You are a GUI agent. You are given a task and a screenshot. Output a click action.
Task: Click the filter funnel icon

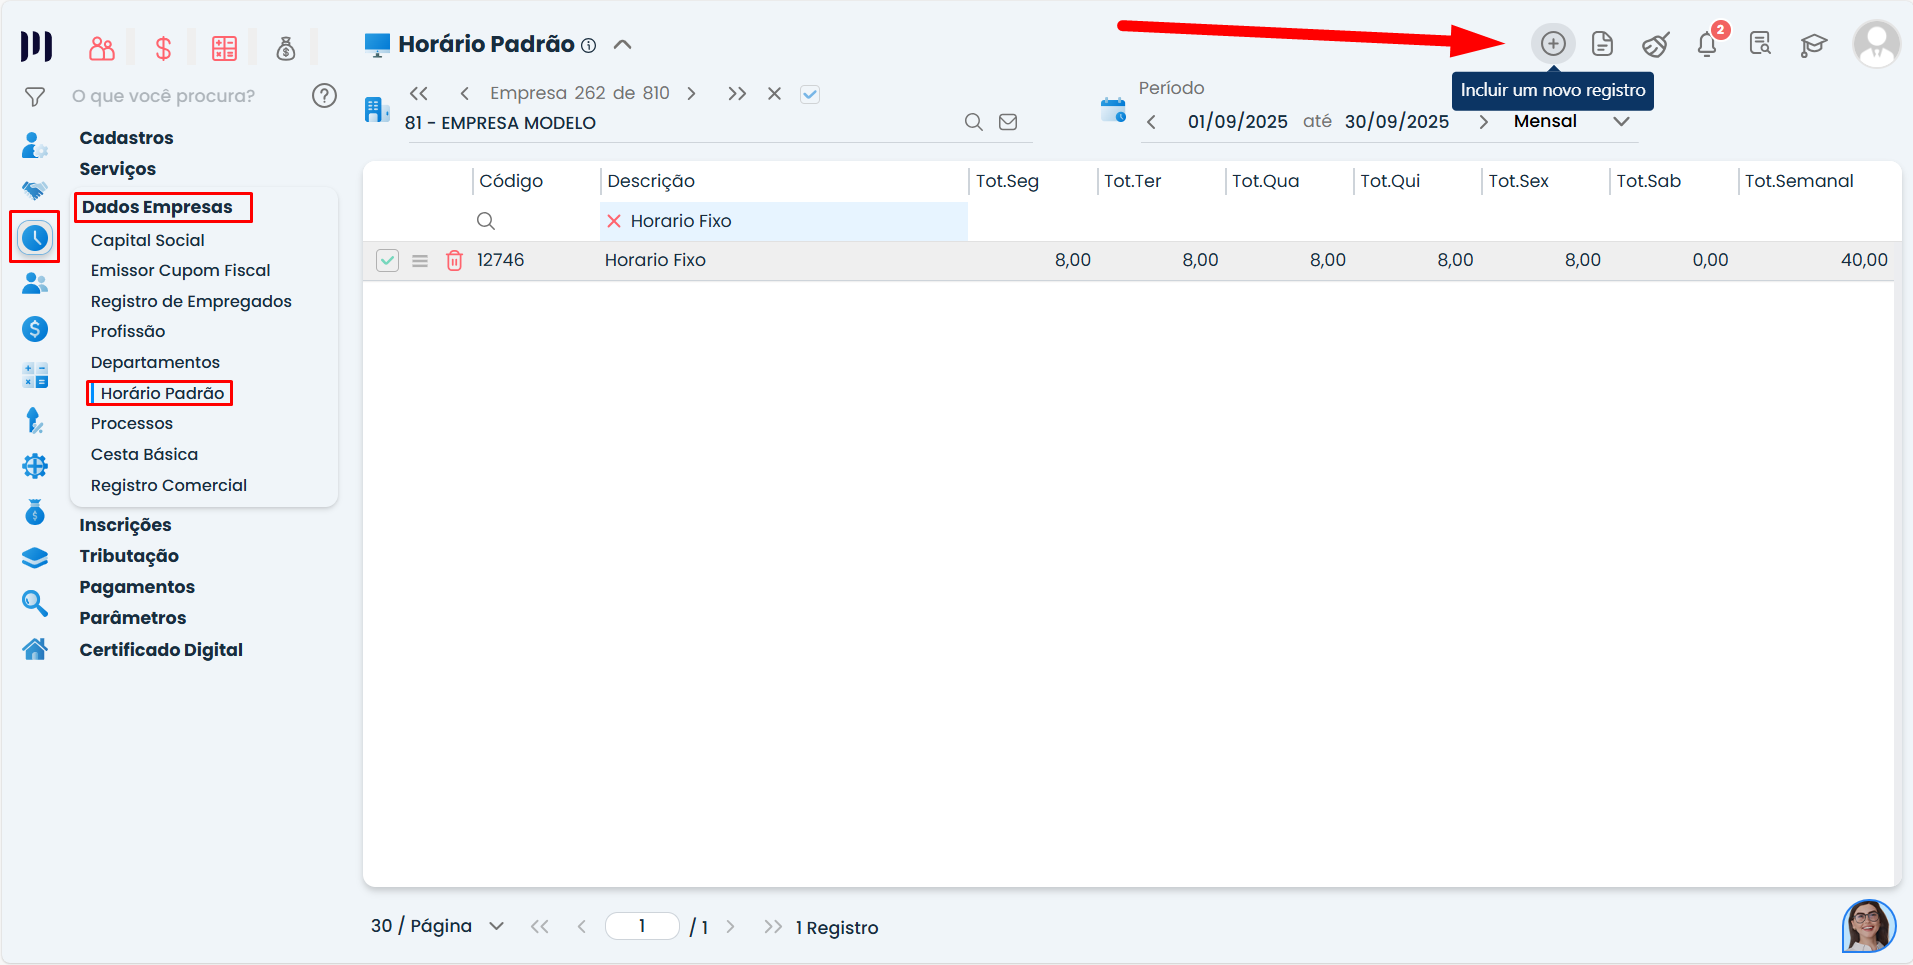click(35, 97)
